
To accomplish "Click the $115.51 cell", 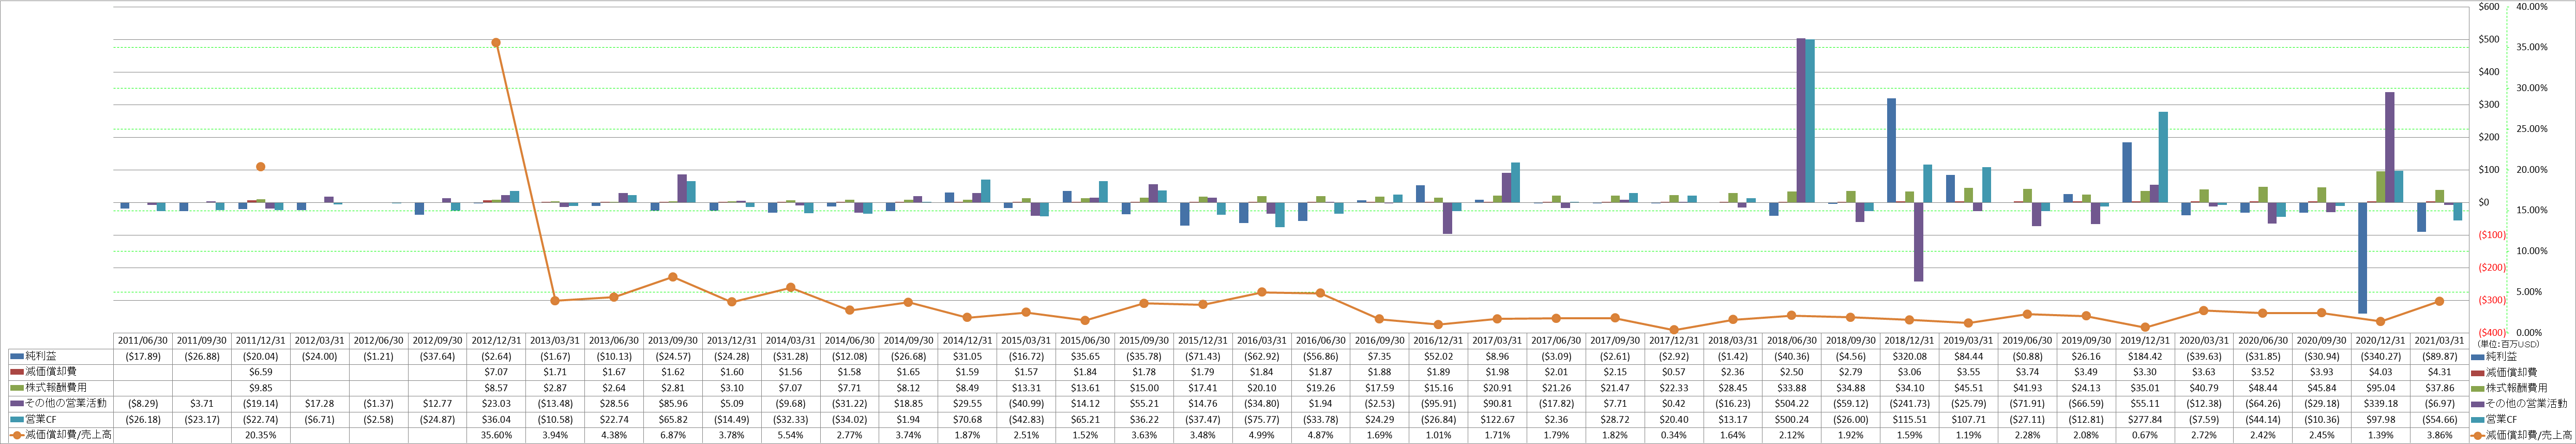I will (1909, 420).
